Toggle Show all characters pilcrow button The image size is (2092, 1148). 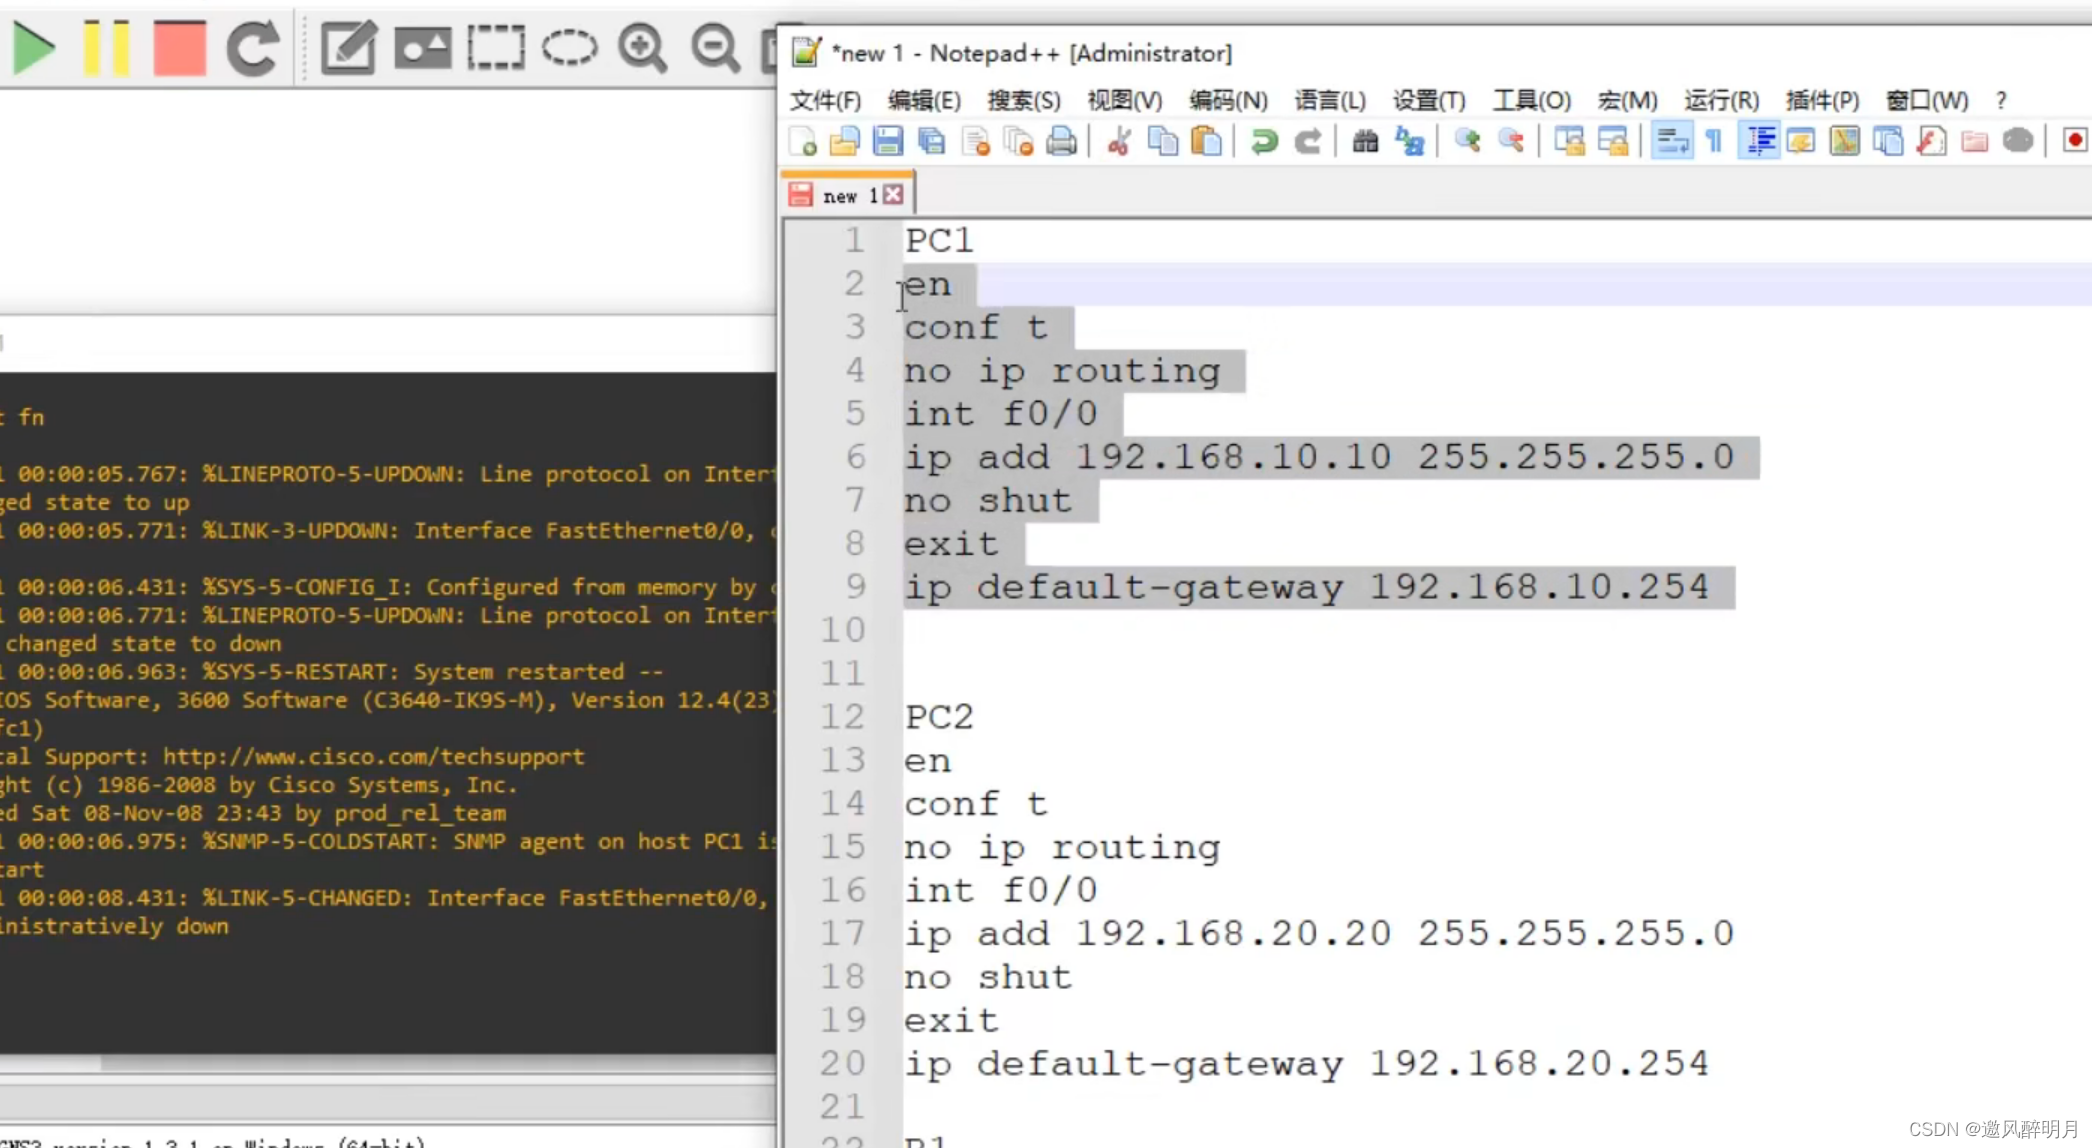1715,141
